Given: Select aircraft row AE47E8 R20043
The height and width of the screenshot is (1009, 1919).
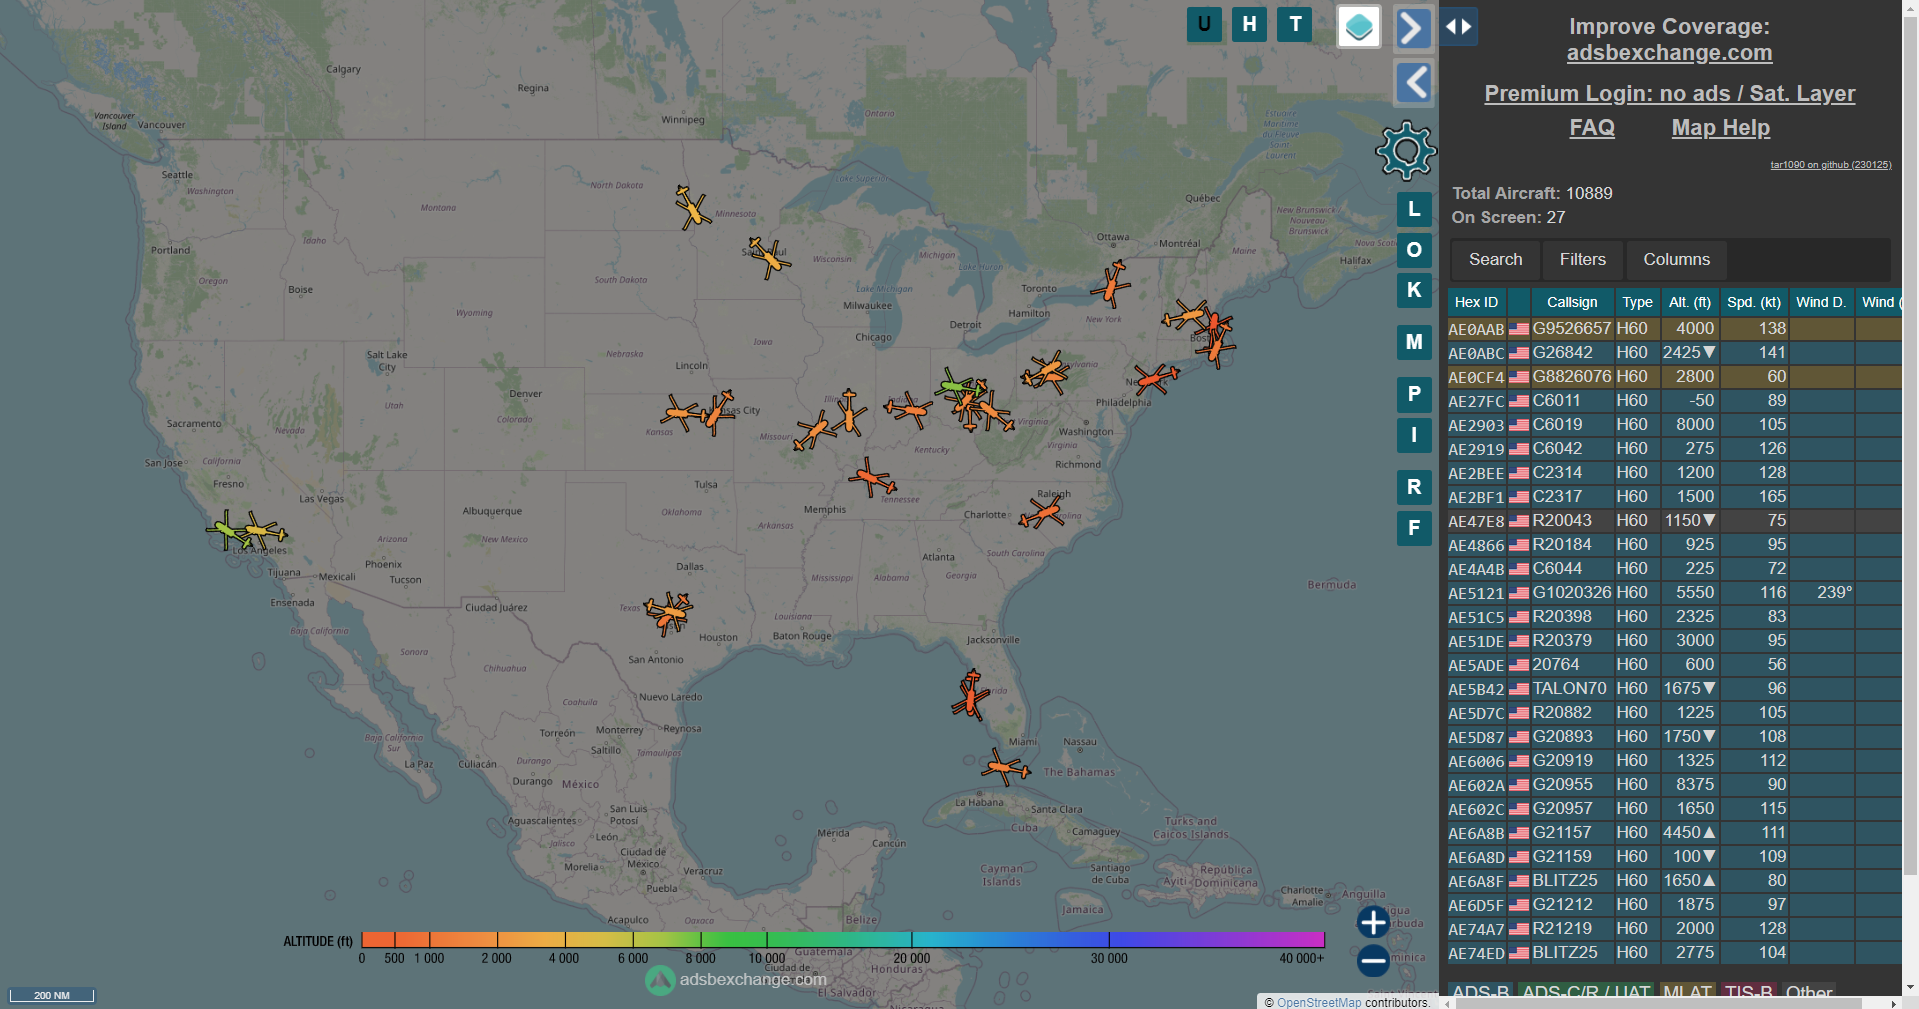Looking at the screenshot, I should click(1674, 521).
